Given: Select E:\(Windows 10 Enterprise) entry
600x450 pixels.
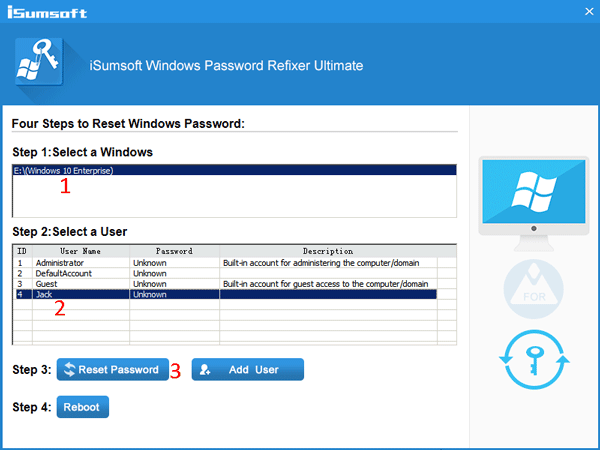Looking at the screenshot, I should pyautogui.click(x=235, y=170).
